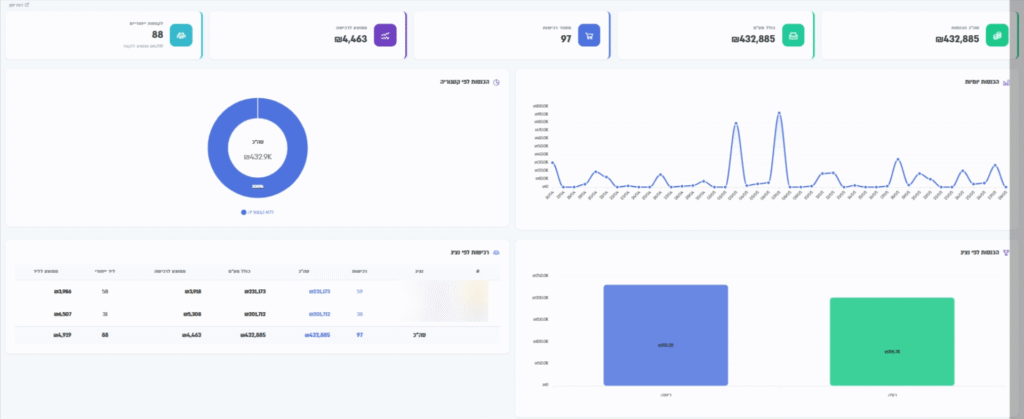Click the blue 97 purchases link in totals row
The width and height of the screenshot is (1024, 419).
[x=359, y=335]
